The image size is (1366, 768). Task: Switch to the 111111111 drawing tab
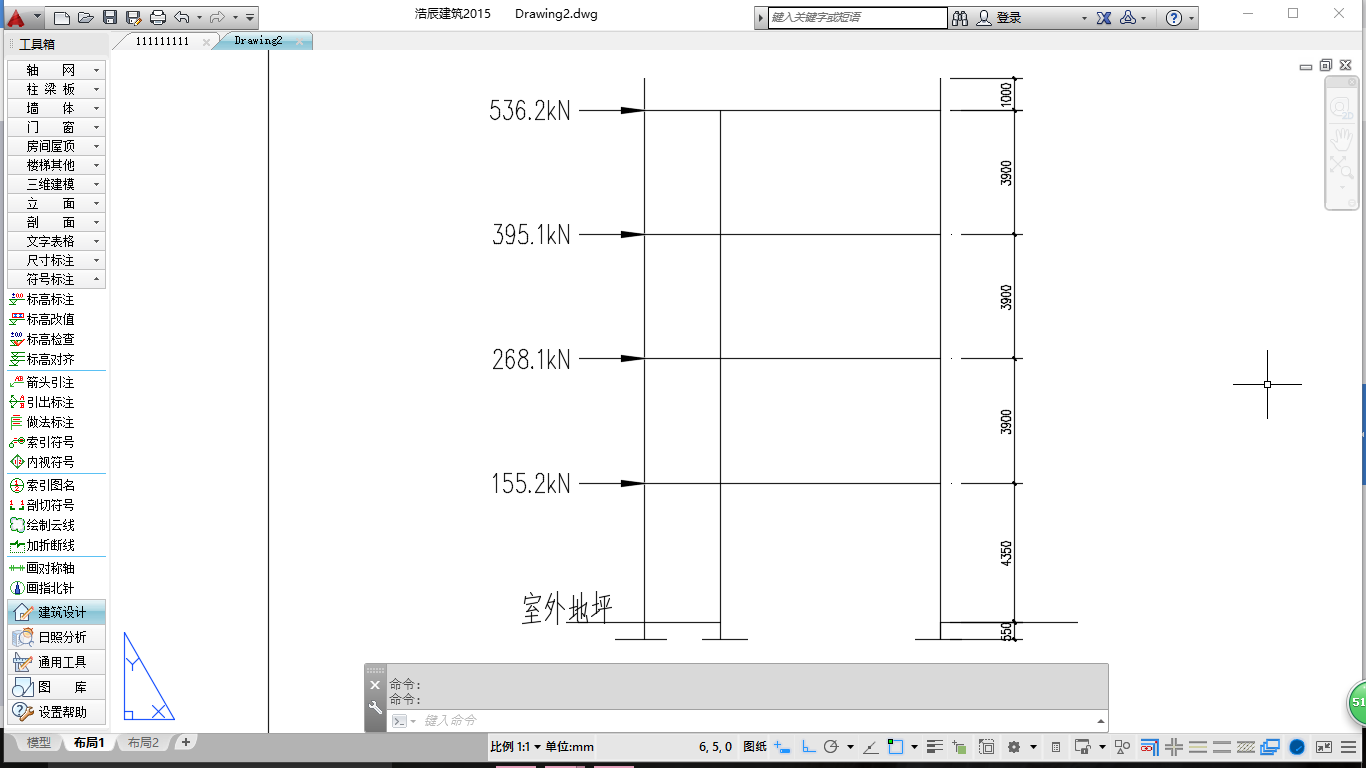[x=162, y=41]
